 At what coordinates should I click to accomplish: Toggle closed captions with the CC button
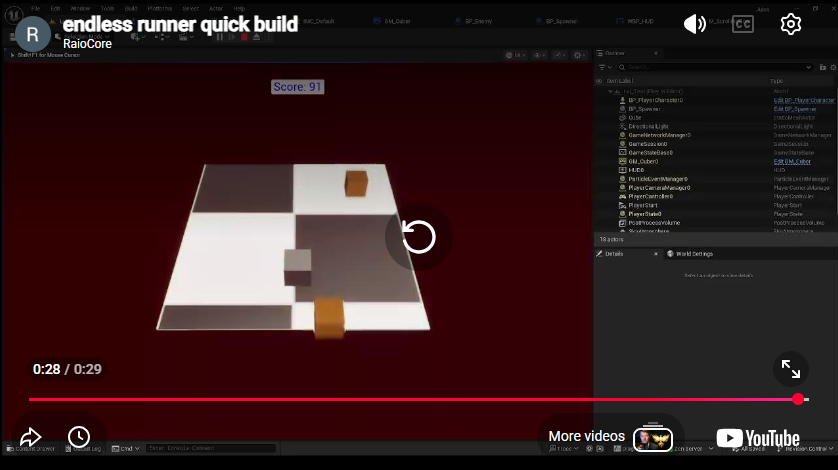(x=743, y=24)
